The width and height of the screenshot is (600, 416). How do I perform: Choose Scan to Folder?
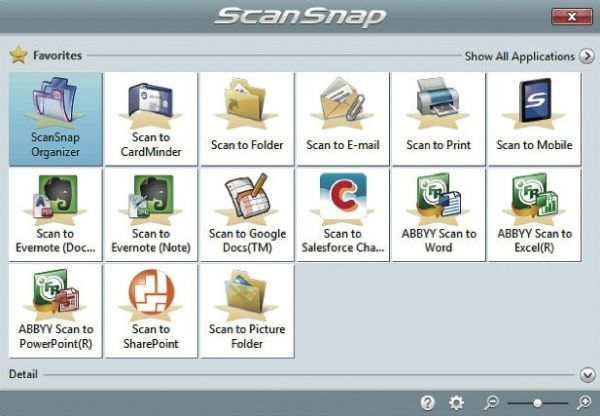coord(247,119)
